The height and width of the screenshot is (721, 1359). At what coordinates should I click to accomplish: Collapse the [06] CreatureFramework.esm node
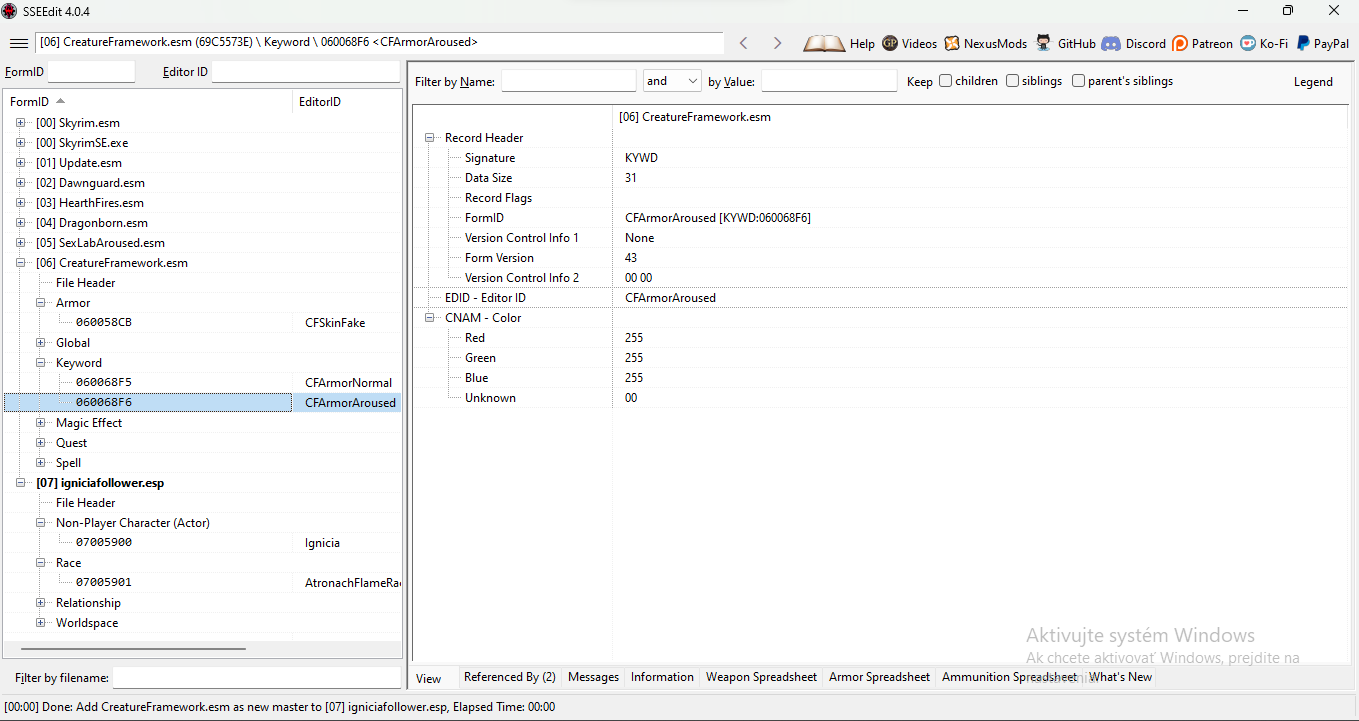(x=20, y=263)
